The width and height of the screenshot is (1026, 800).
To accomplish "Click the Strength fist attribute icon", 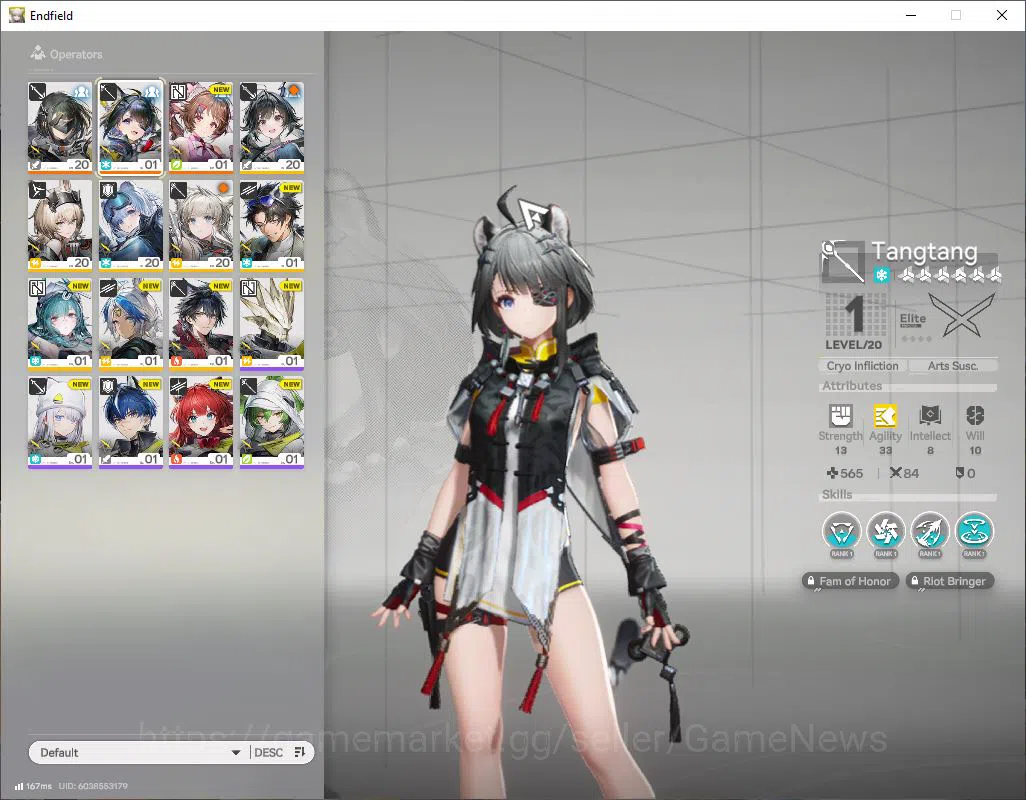I will [841, 415].
